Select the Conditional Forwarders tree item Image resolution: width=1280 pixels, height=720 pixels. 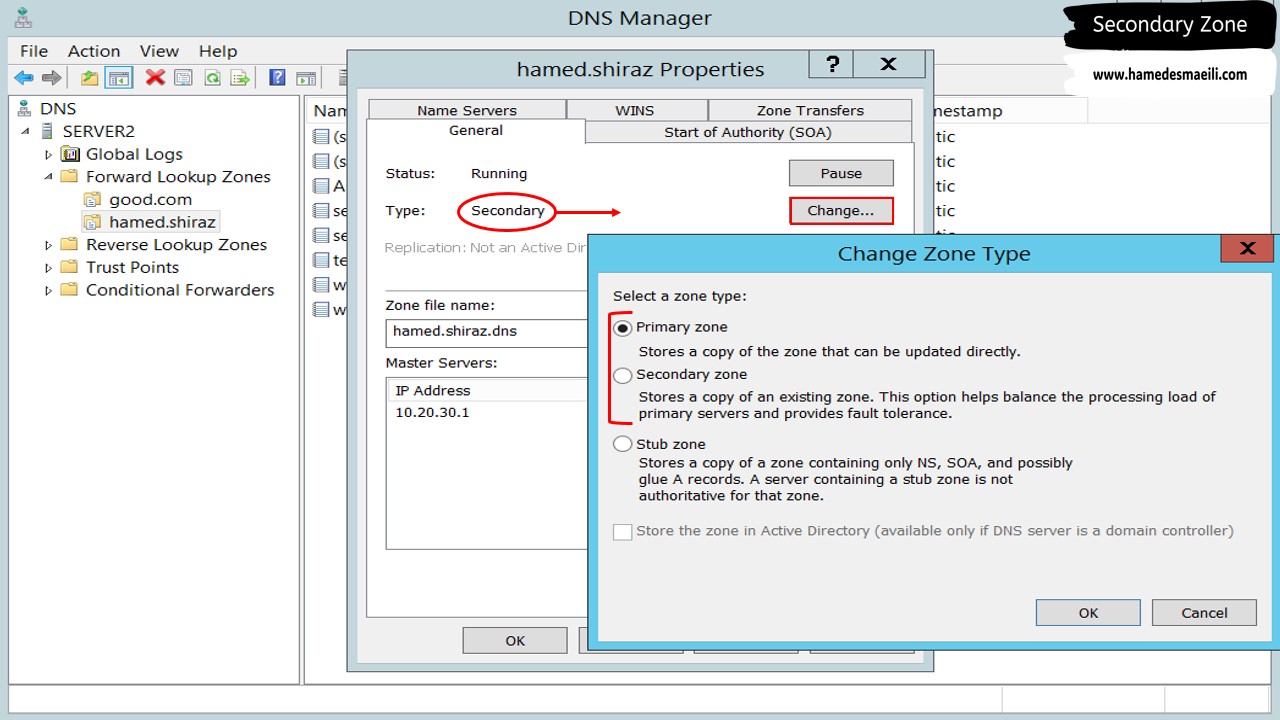180,290
